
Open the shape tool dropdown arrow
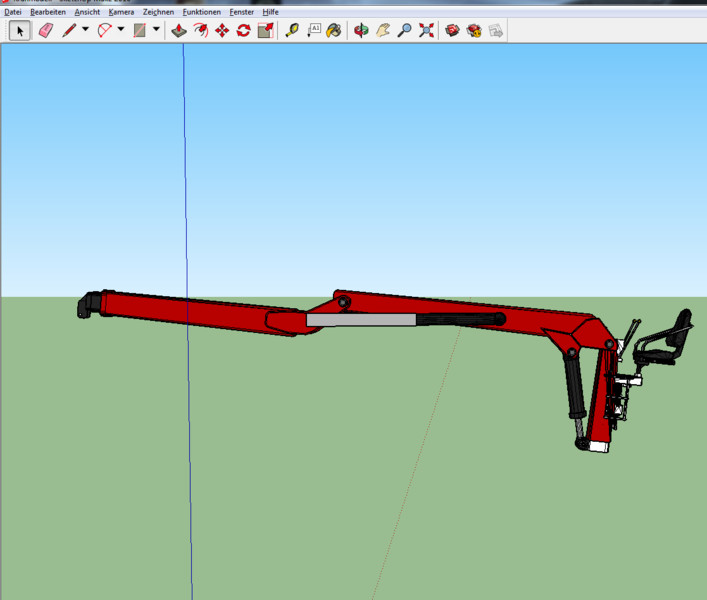coord(156,30)
